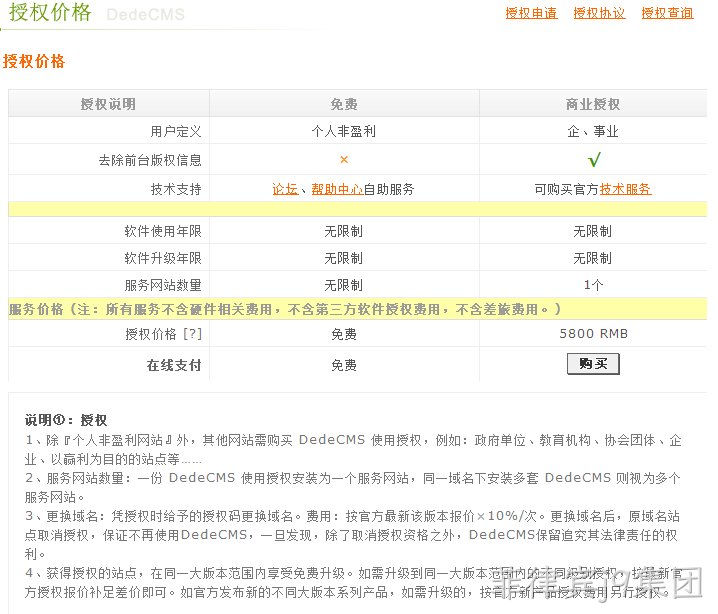Open the 授权申请 link
The width and height of the screenshot is (718, 614).
[x=531, y=13]
